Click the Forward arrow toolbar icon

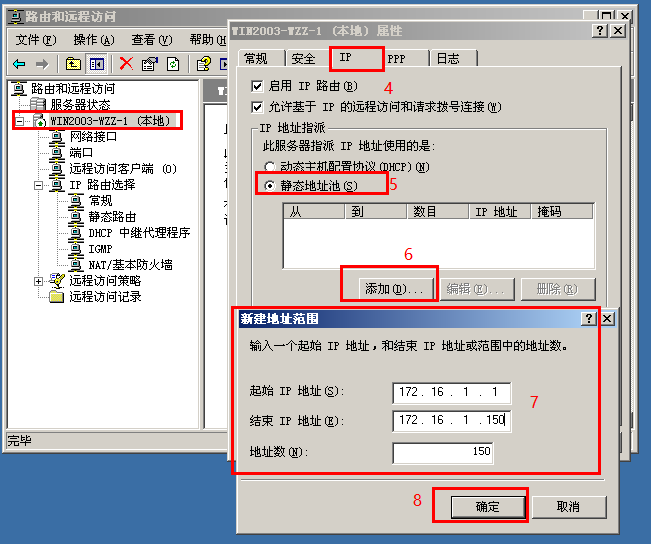coord(42,64)
